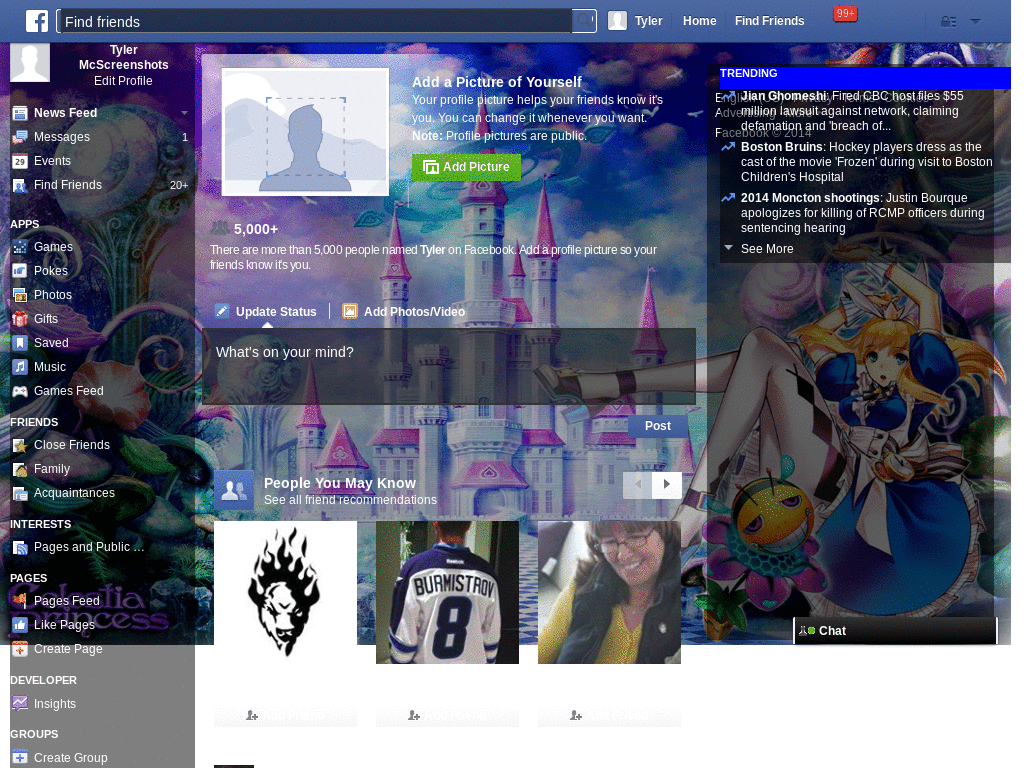The image size is (1024, 768).
Task: Open the News Feed sidebar icon
Action: tap(20, 113)
